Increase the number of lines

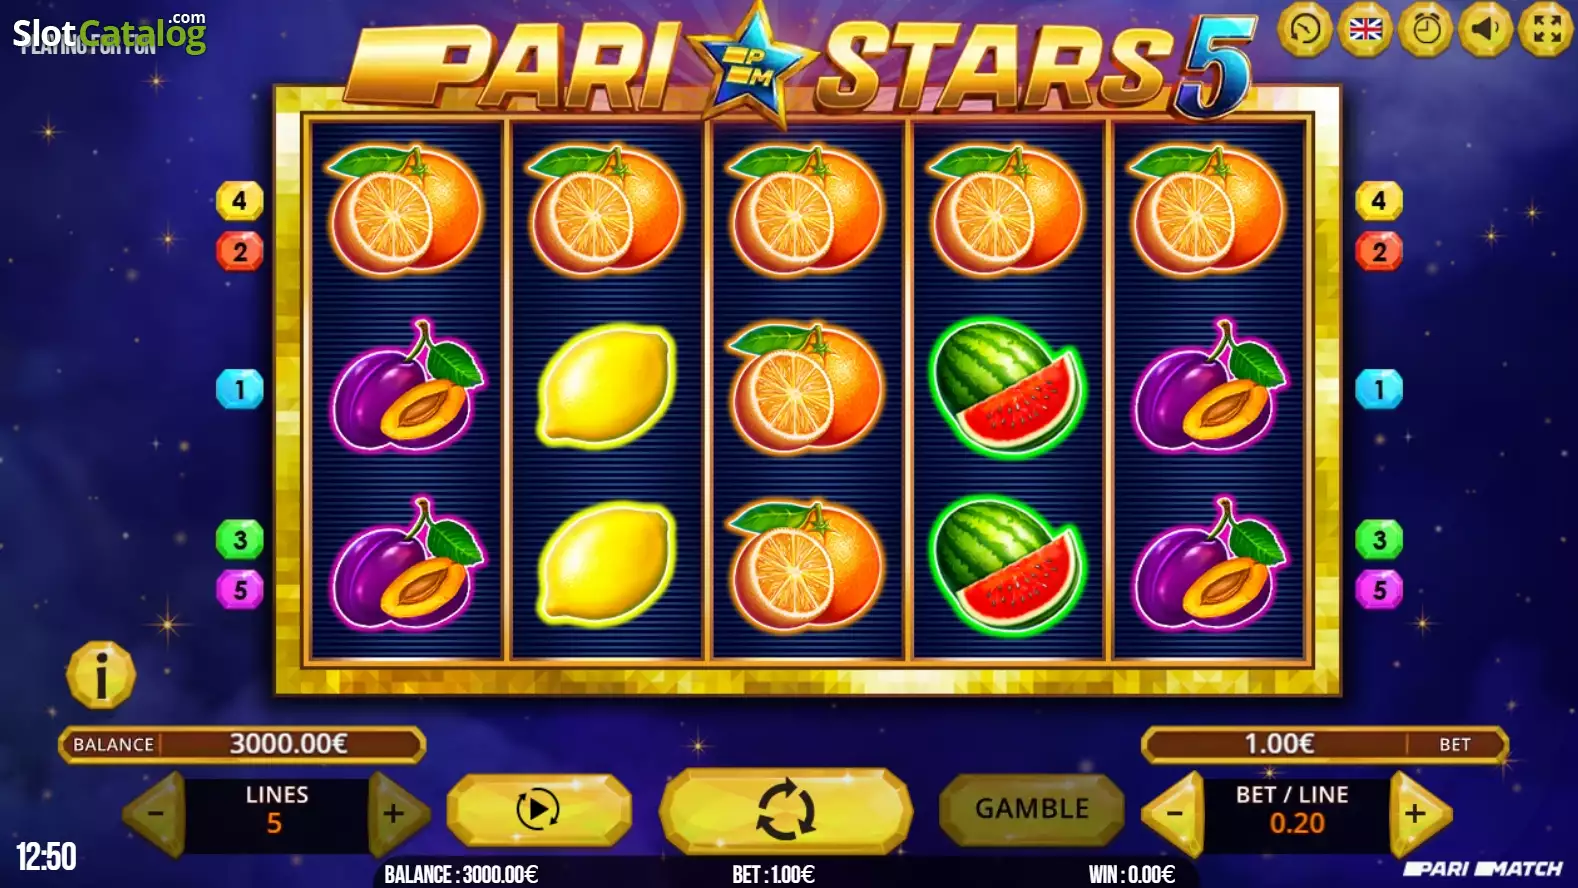396,814
